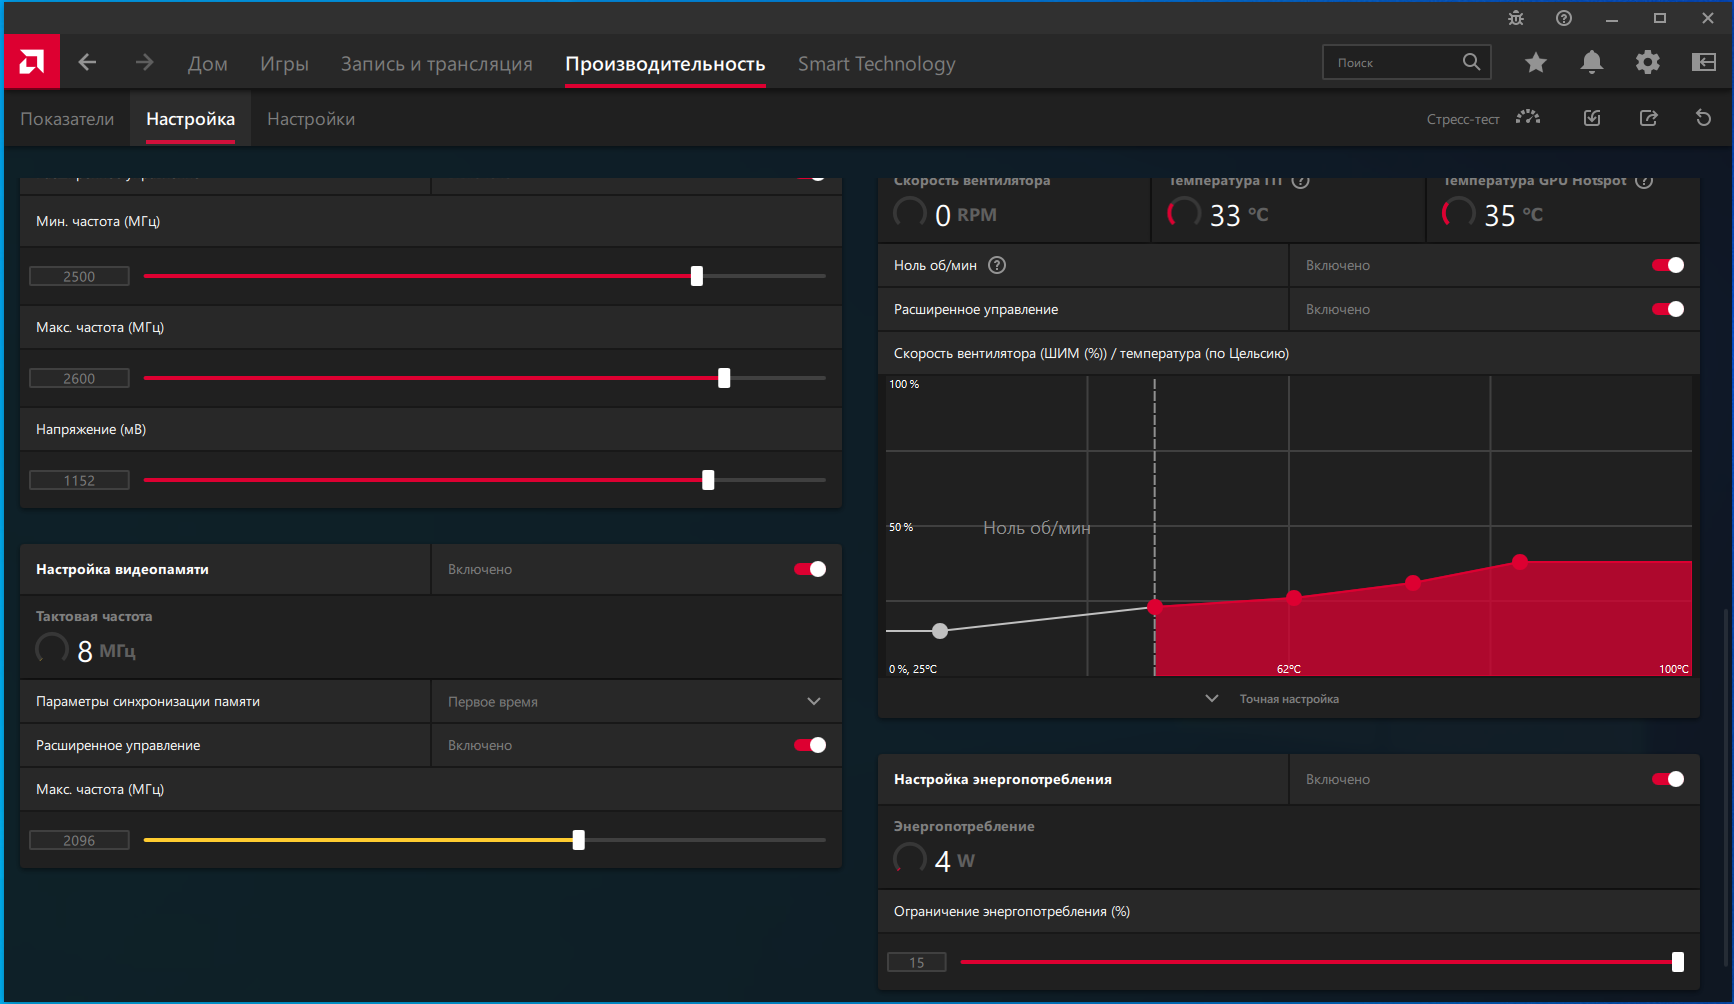Click the 2096 memory frequency field

[79, 840]
